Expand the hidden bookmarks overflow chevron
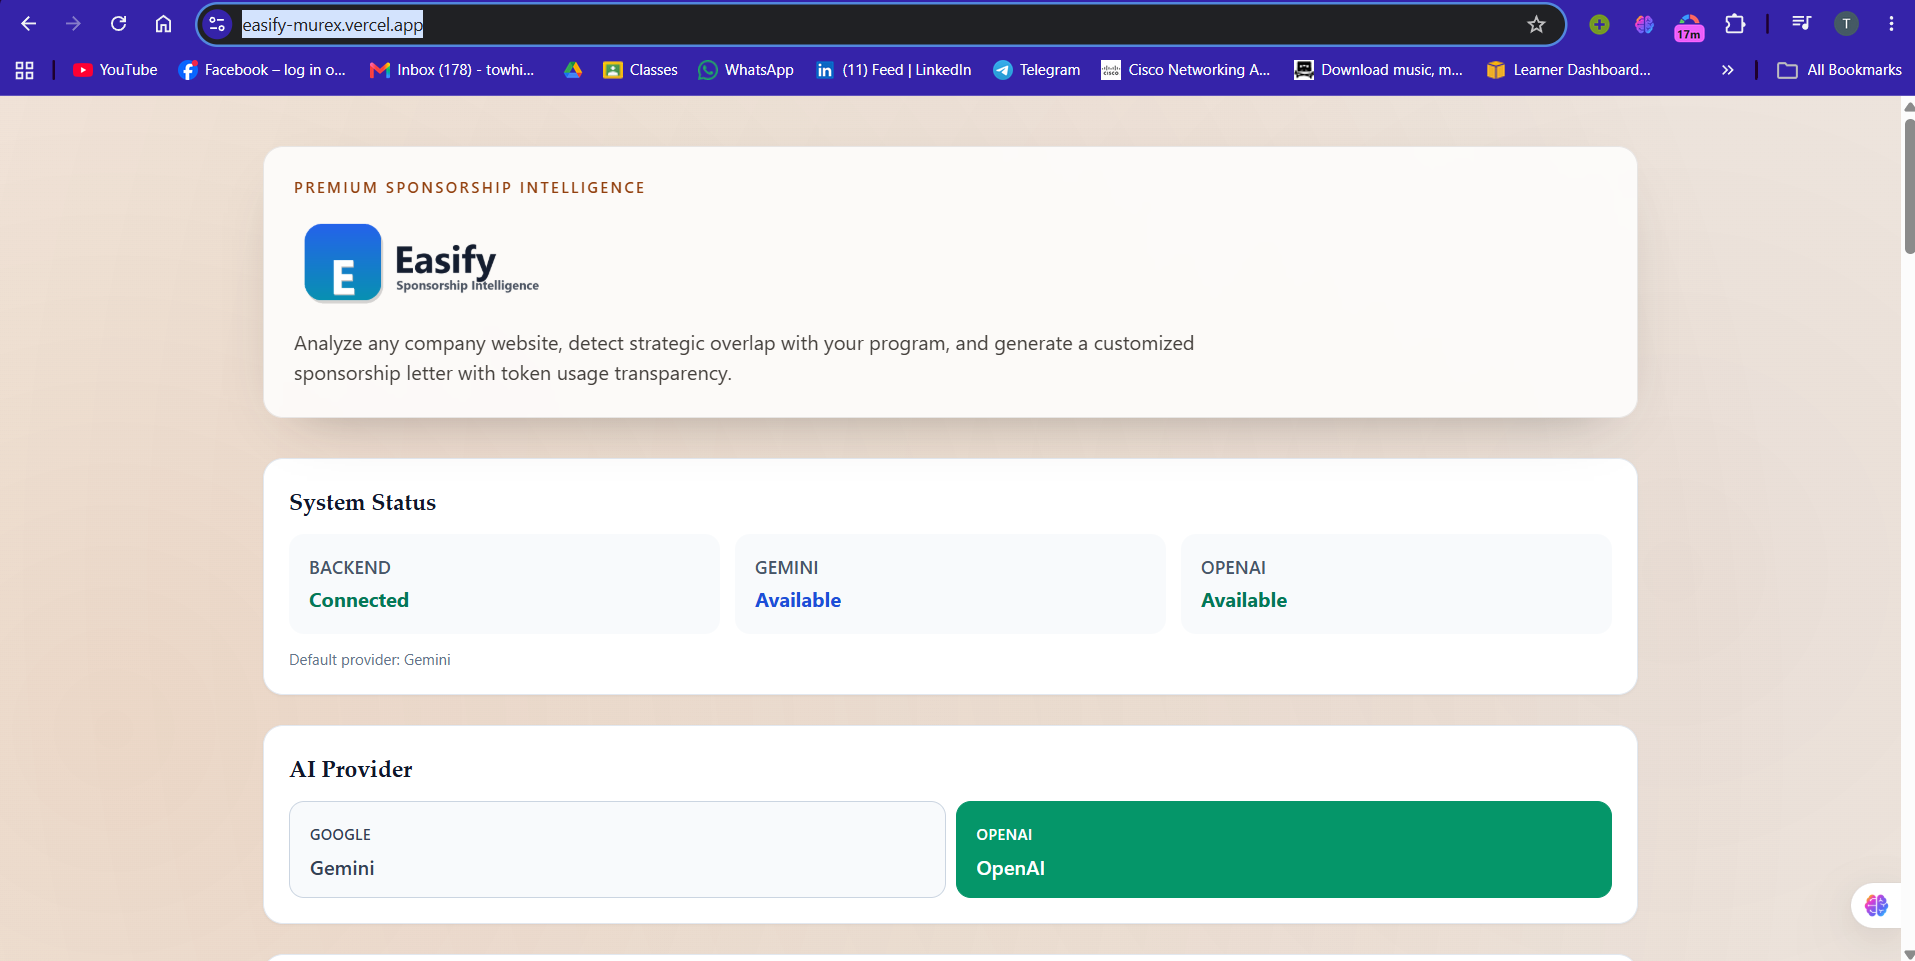 [x=1727, y=70]
